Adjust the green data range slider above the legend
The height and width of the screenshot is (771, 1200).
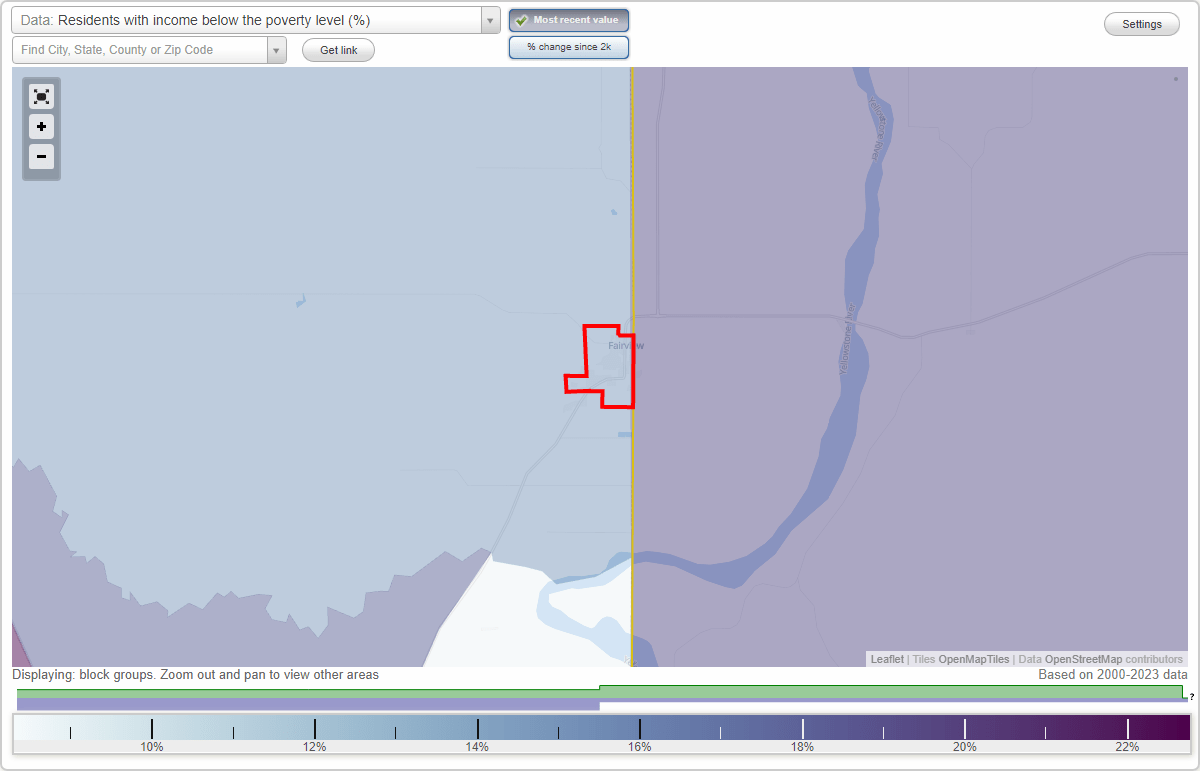(x=600, y=692)
